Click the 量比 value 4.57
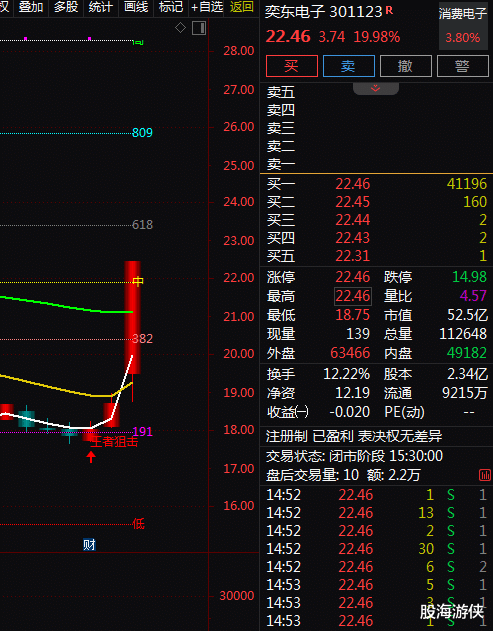This screenshot has width=493, height=631. (473, 296)
